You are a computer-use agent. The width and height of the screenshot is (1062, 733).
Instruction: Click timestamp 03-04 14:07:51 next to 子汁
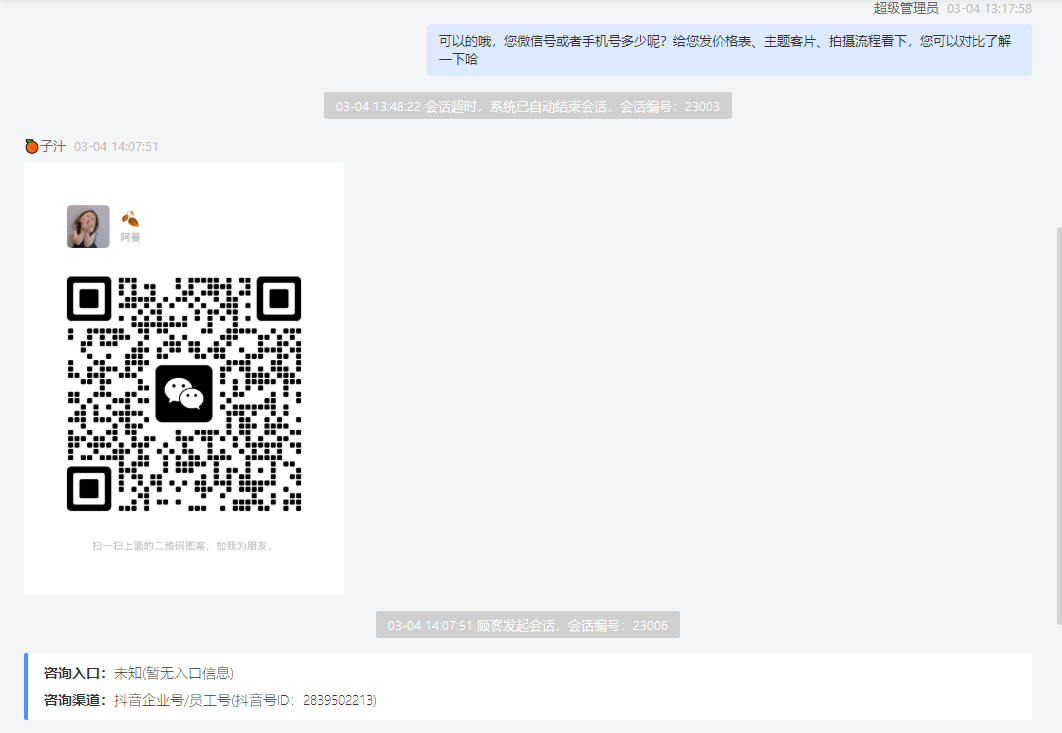[116, 146]
